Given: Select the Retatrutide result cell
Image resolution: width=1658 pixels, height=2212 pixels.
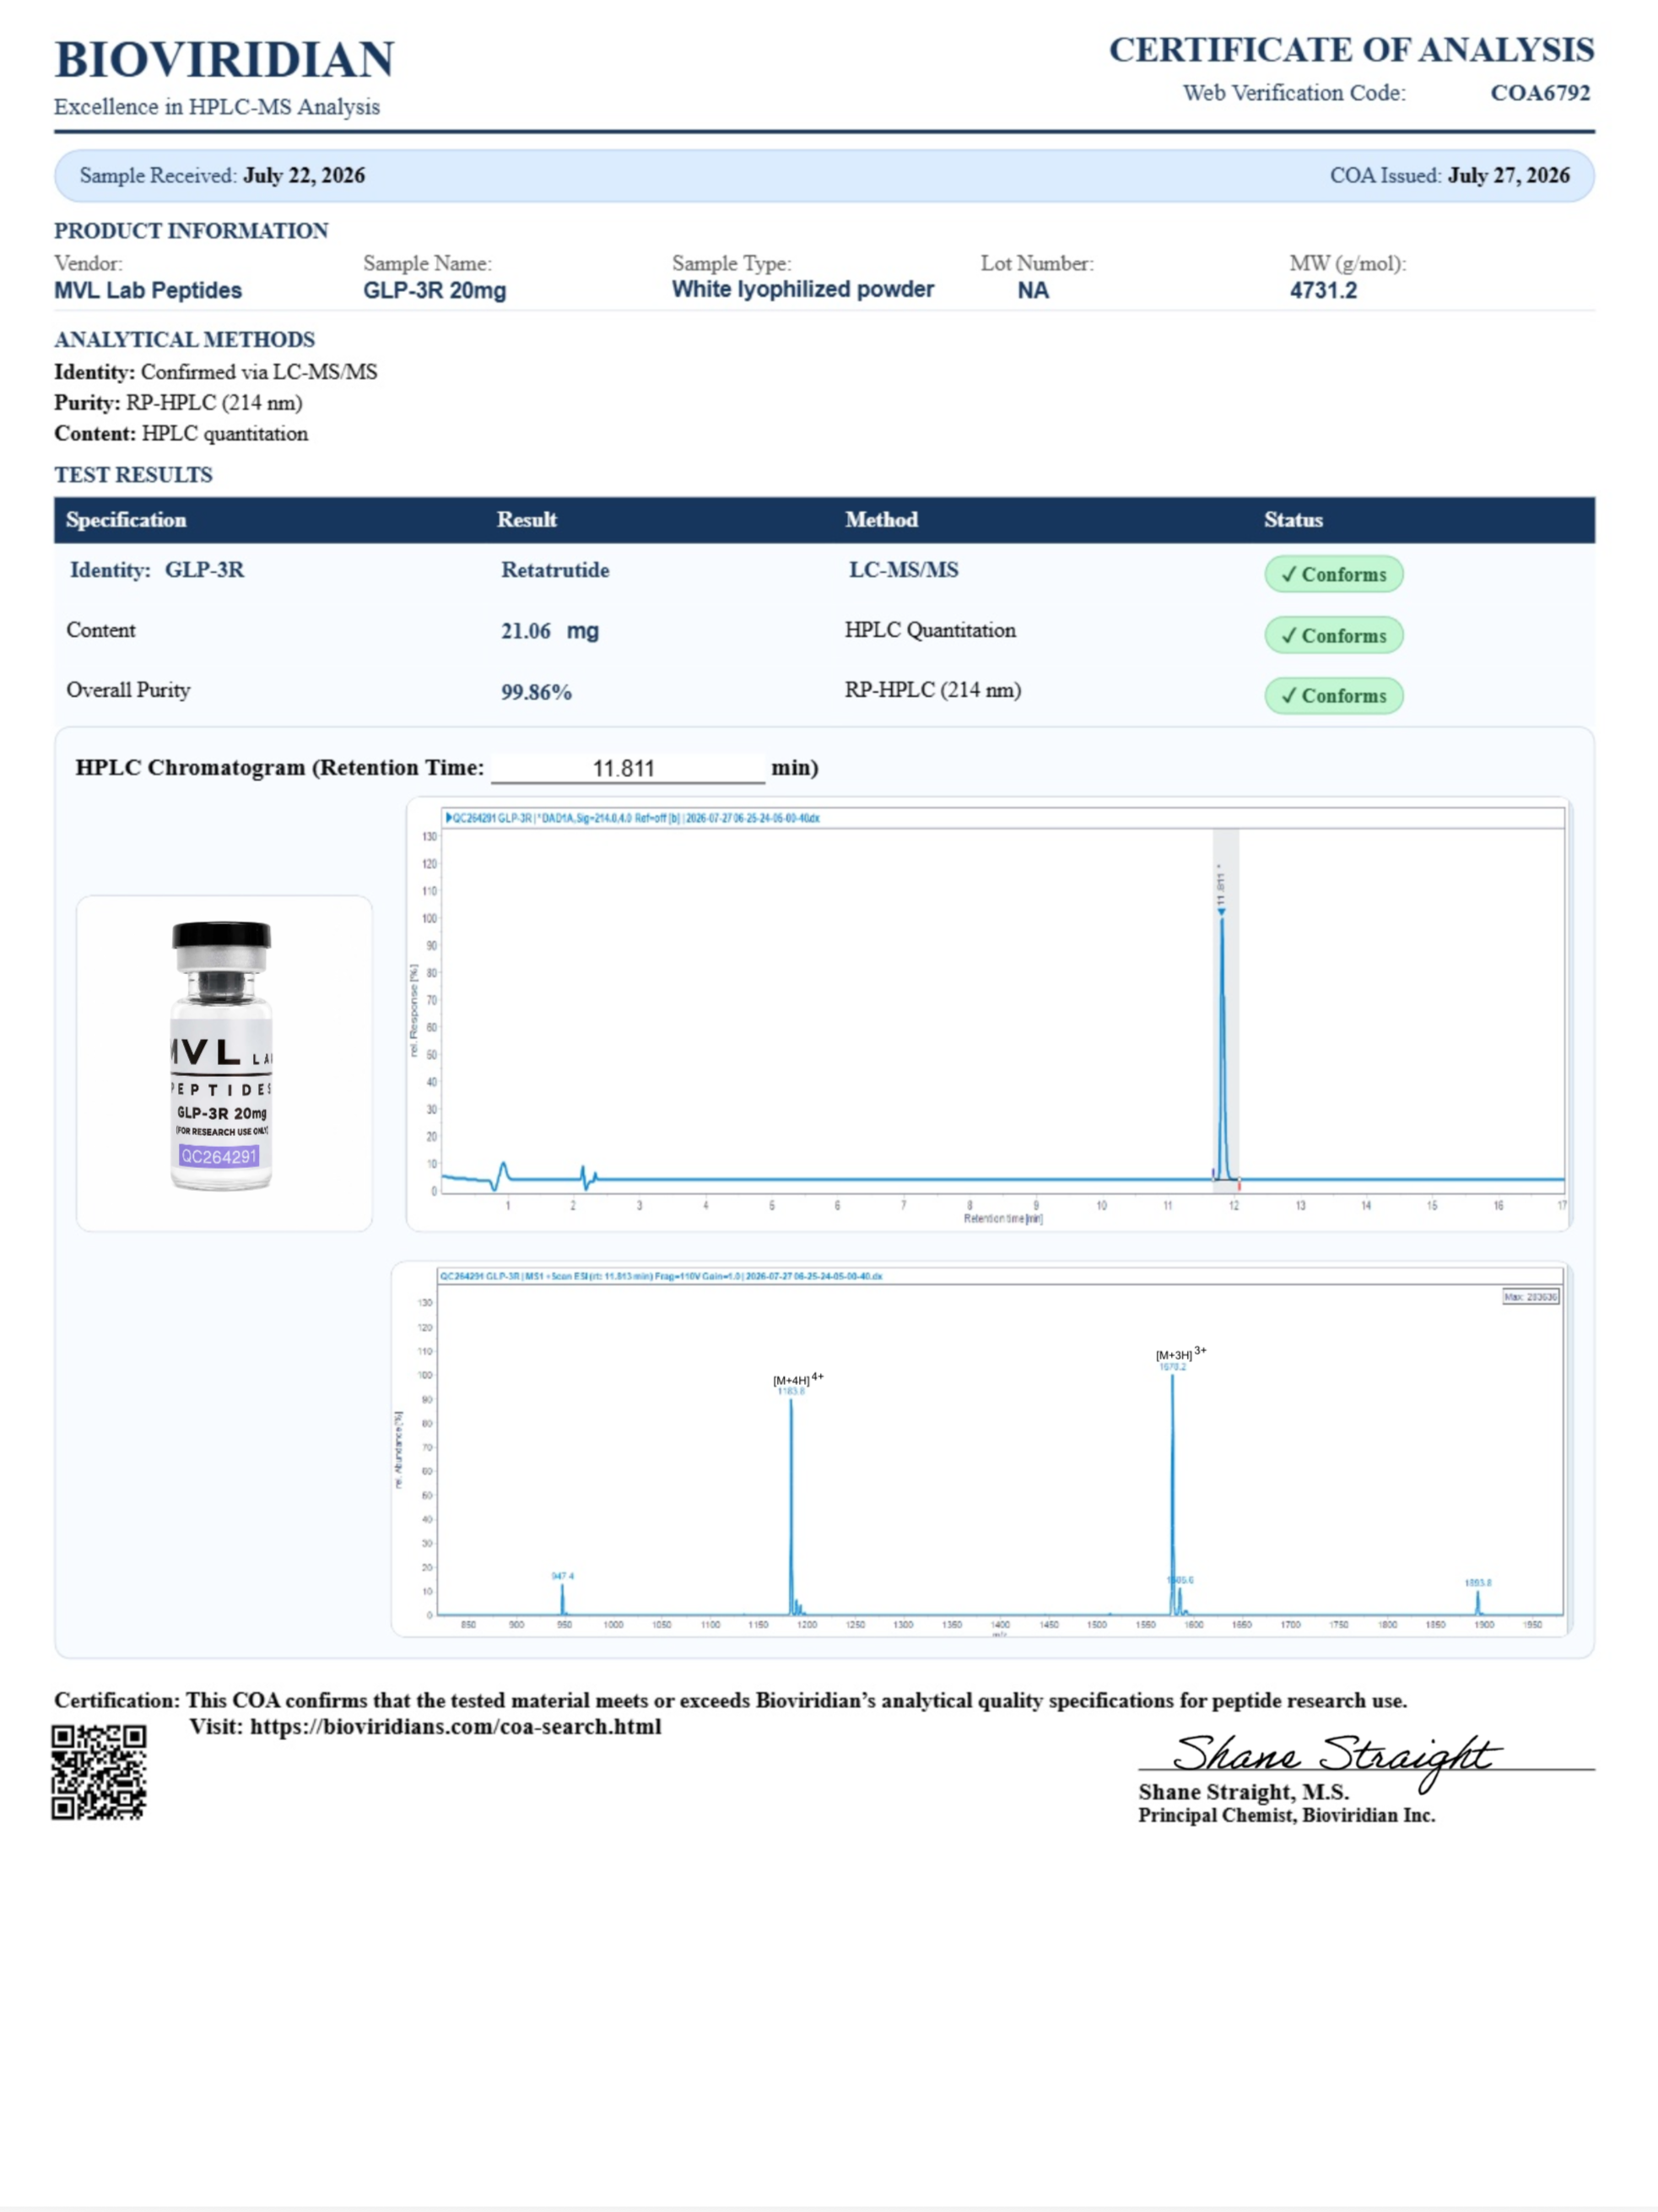Looking at the screenshot, I should click(555, 570).
